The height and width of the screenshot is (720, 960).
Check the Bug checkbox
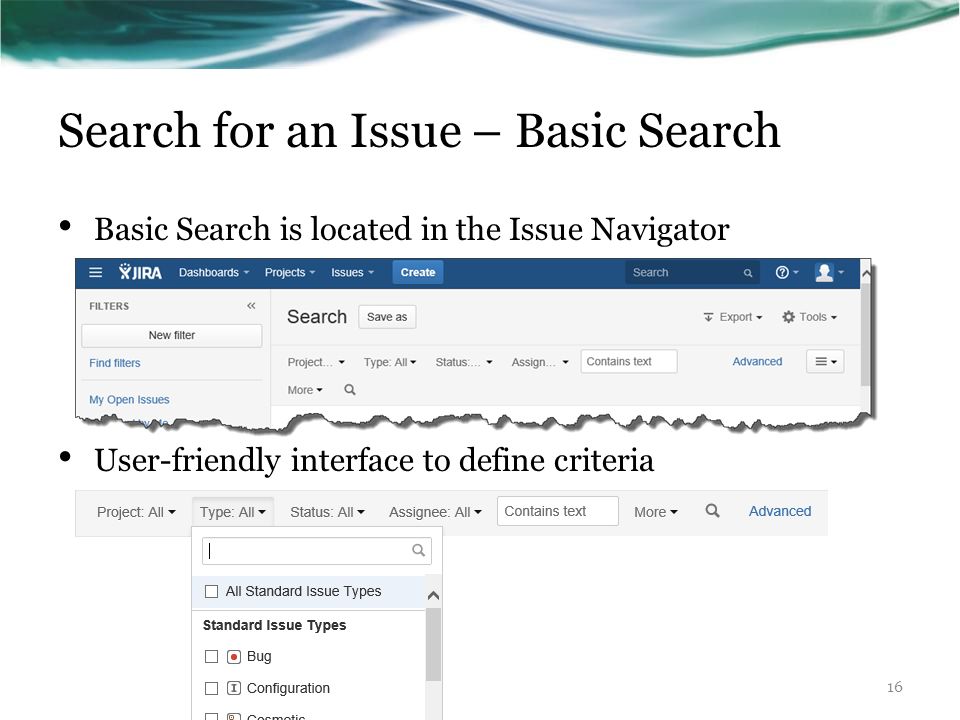(x=211, y=656)
